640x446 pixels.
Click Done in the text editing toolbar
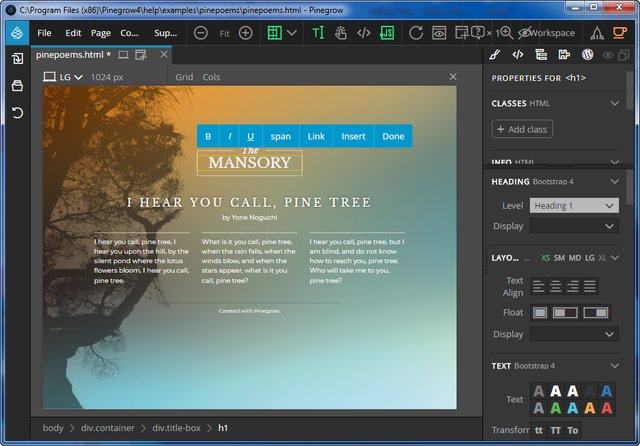[x=393, y=136]
